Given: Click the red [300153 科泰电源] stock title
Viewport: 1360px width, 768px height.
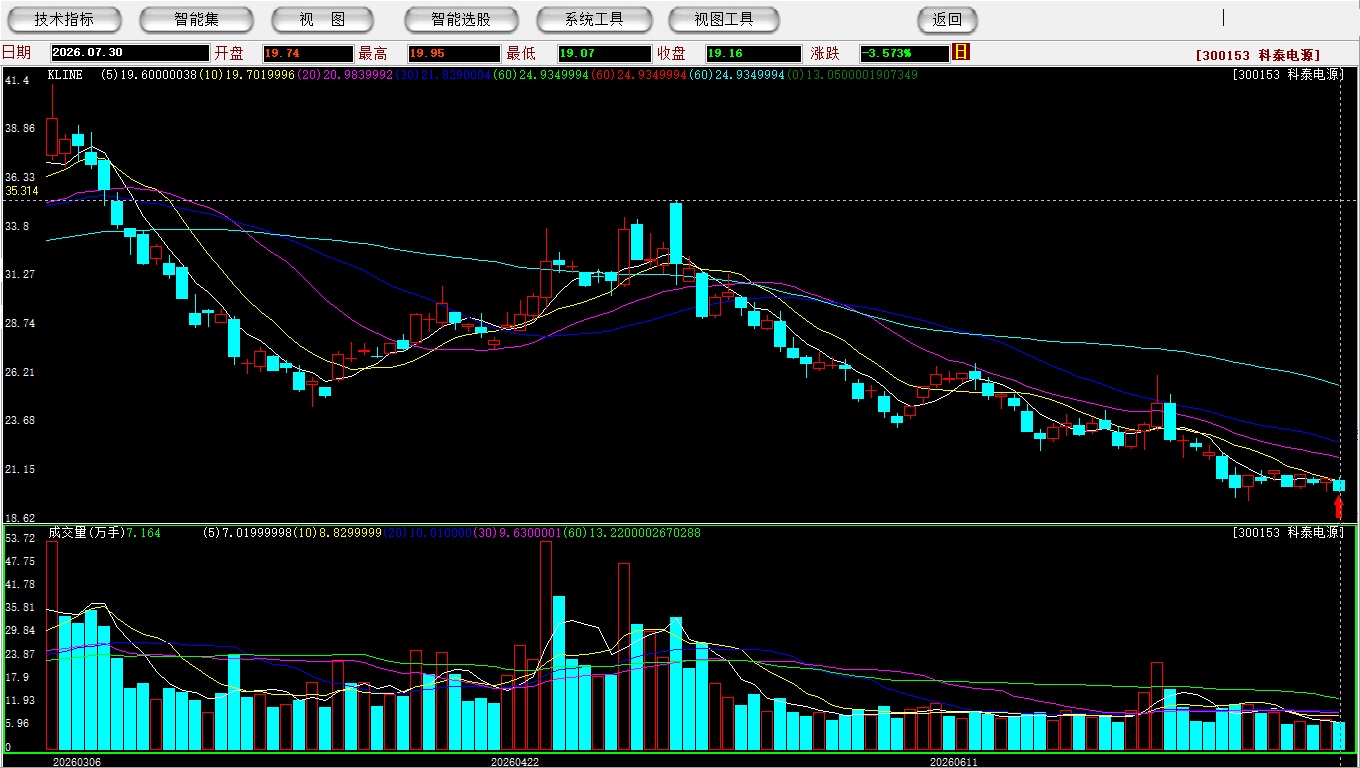Looking at the screenshot, I should 1258,56.
